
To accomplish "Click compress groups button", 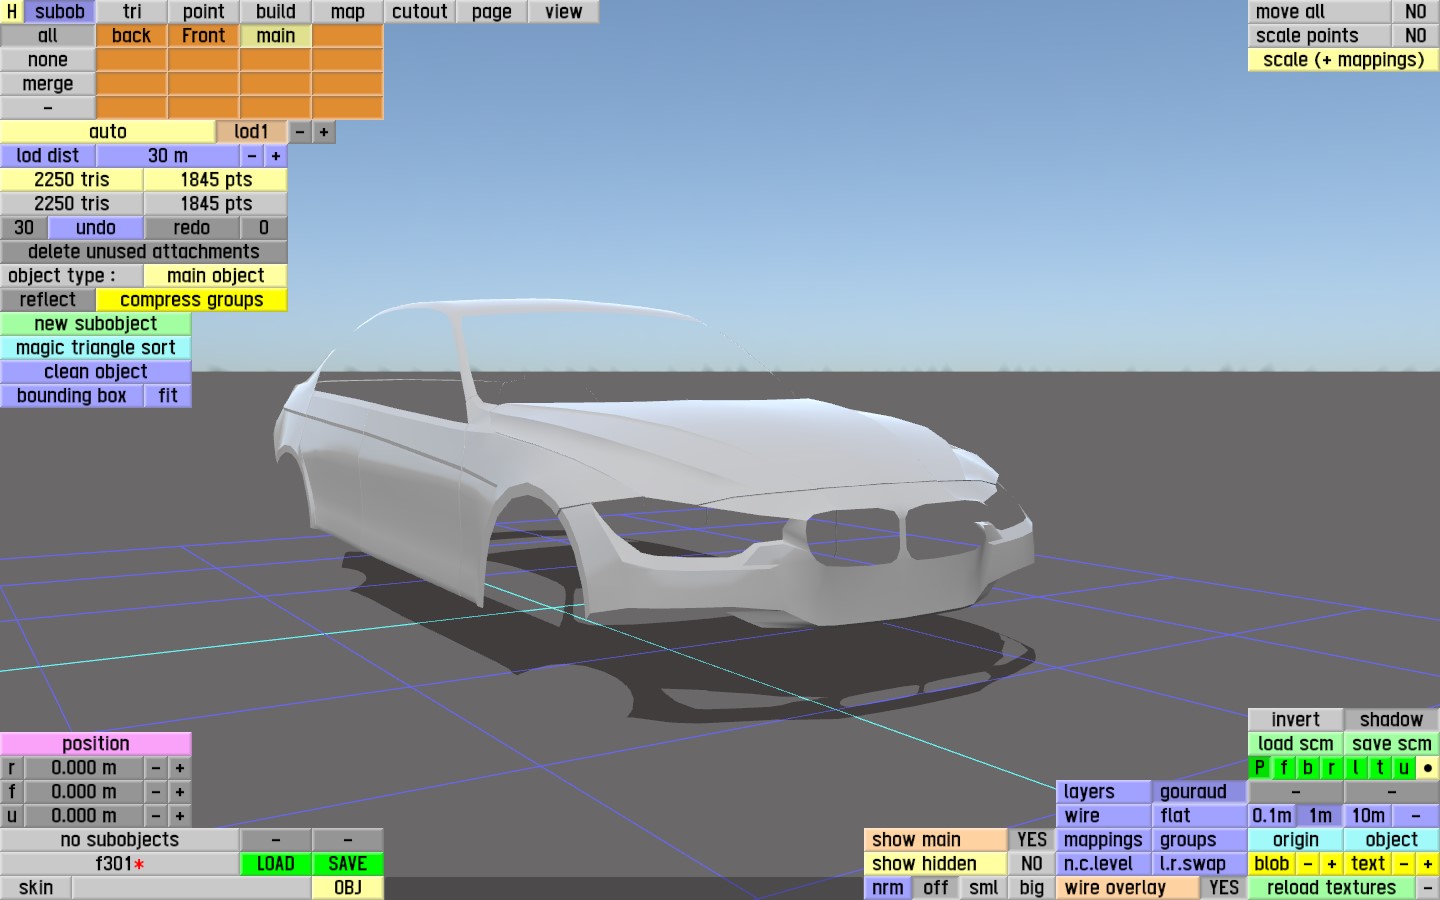I will [x=192, y=300].
